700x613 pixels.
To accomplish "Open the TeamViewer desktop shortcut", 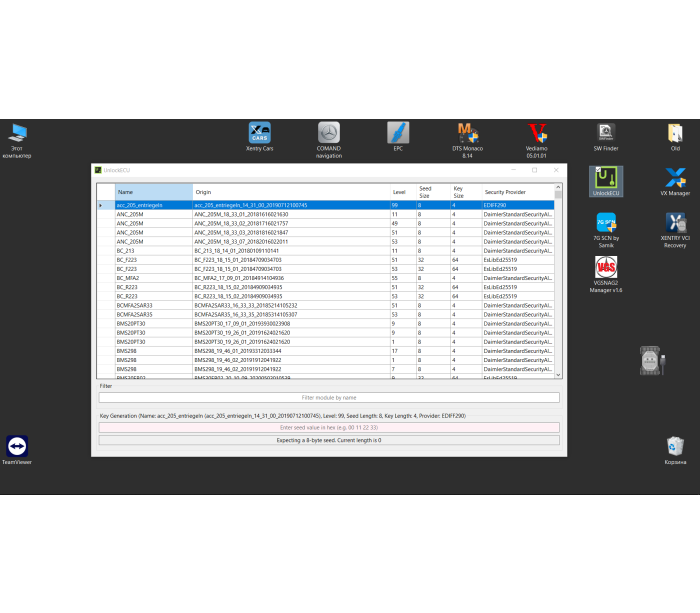I will click(17, 446).
